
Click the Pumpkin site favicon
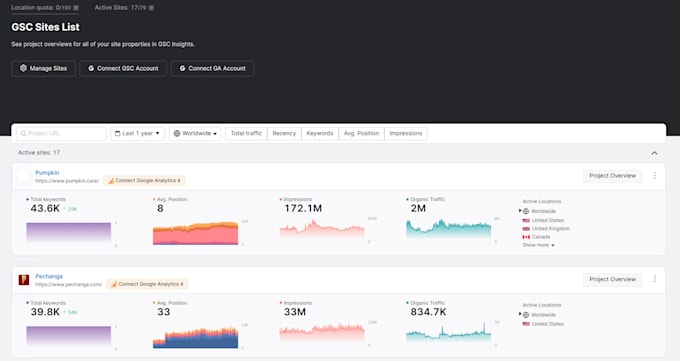coord(24,176)
